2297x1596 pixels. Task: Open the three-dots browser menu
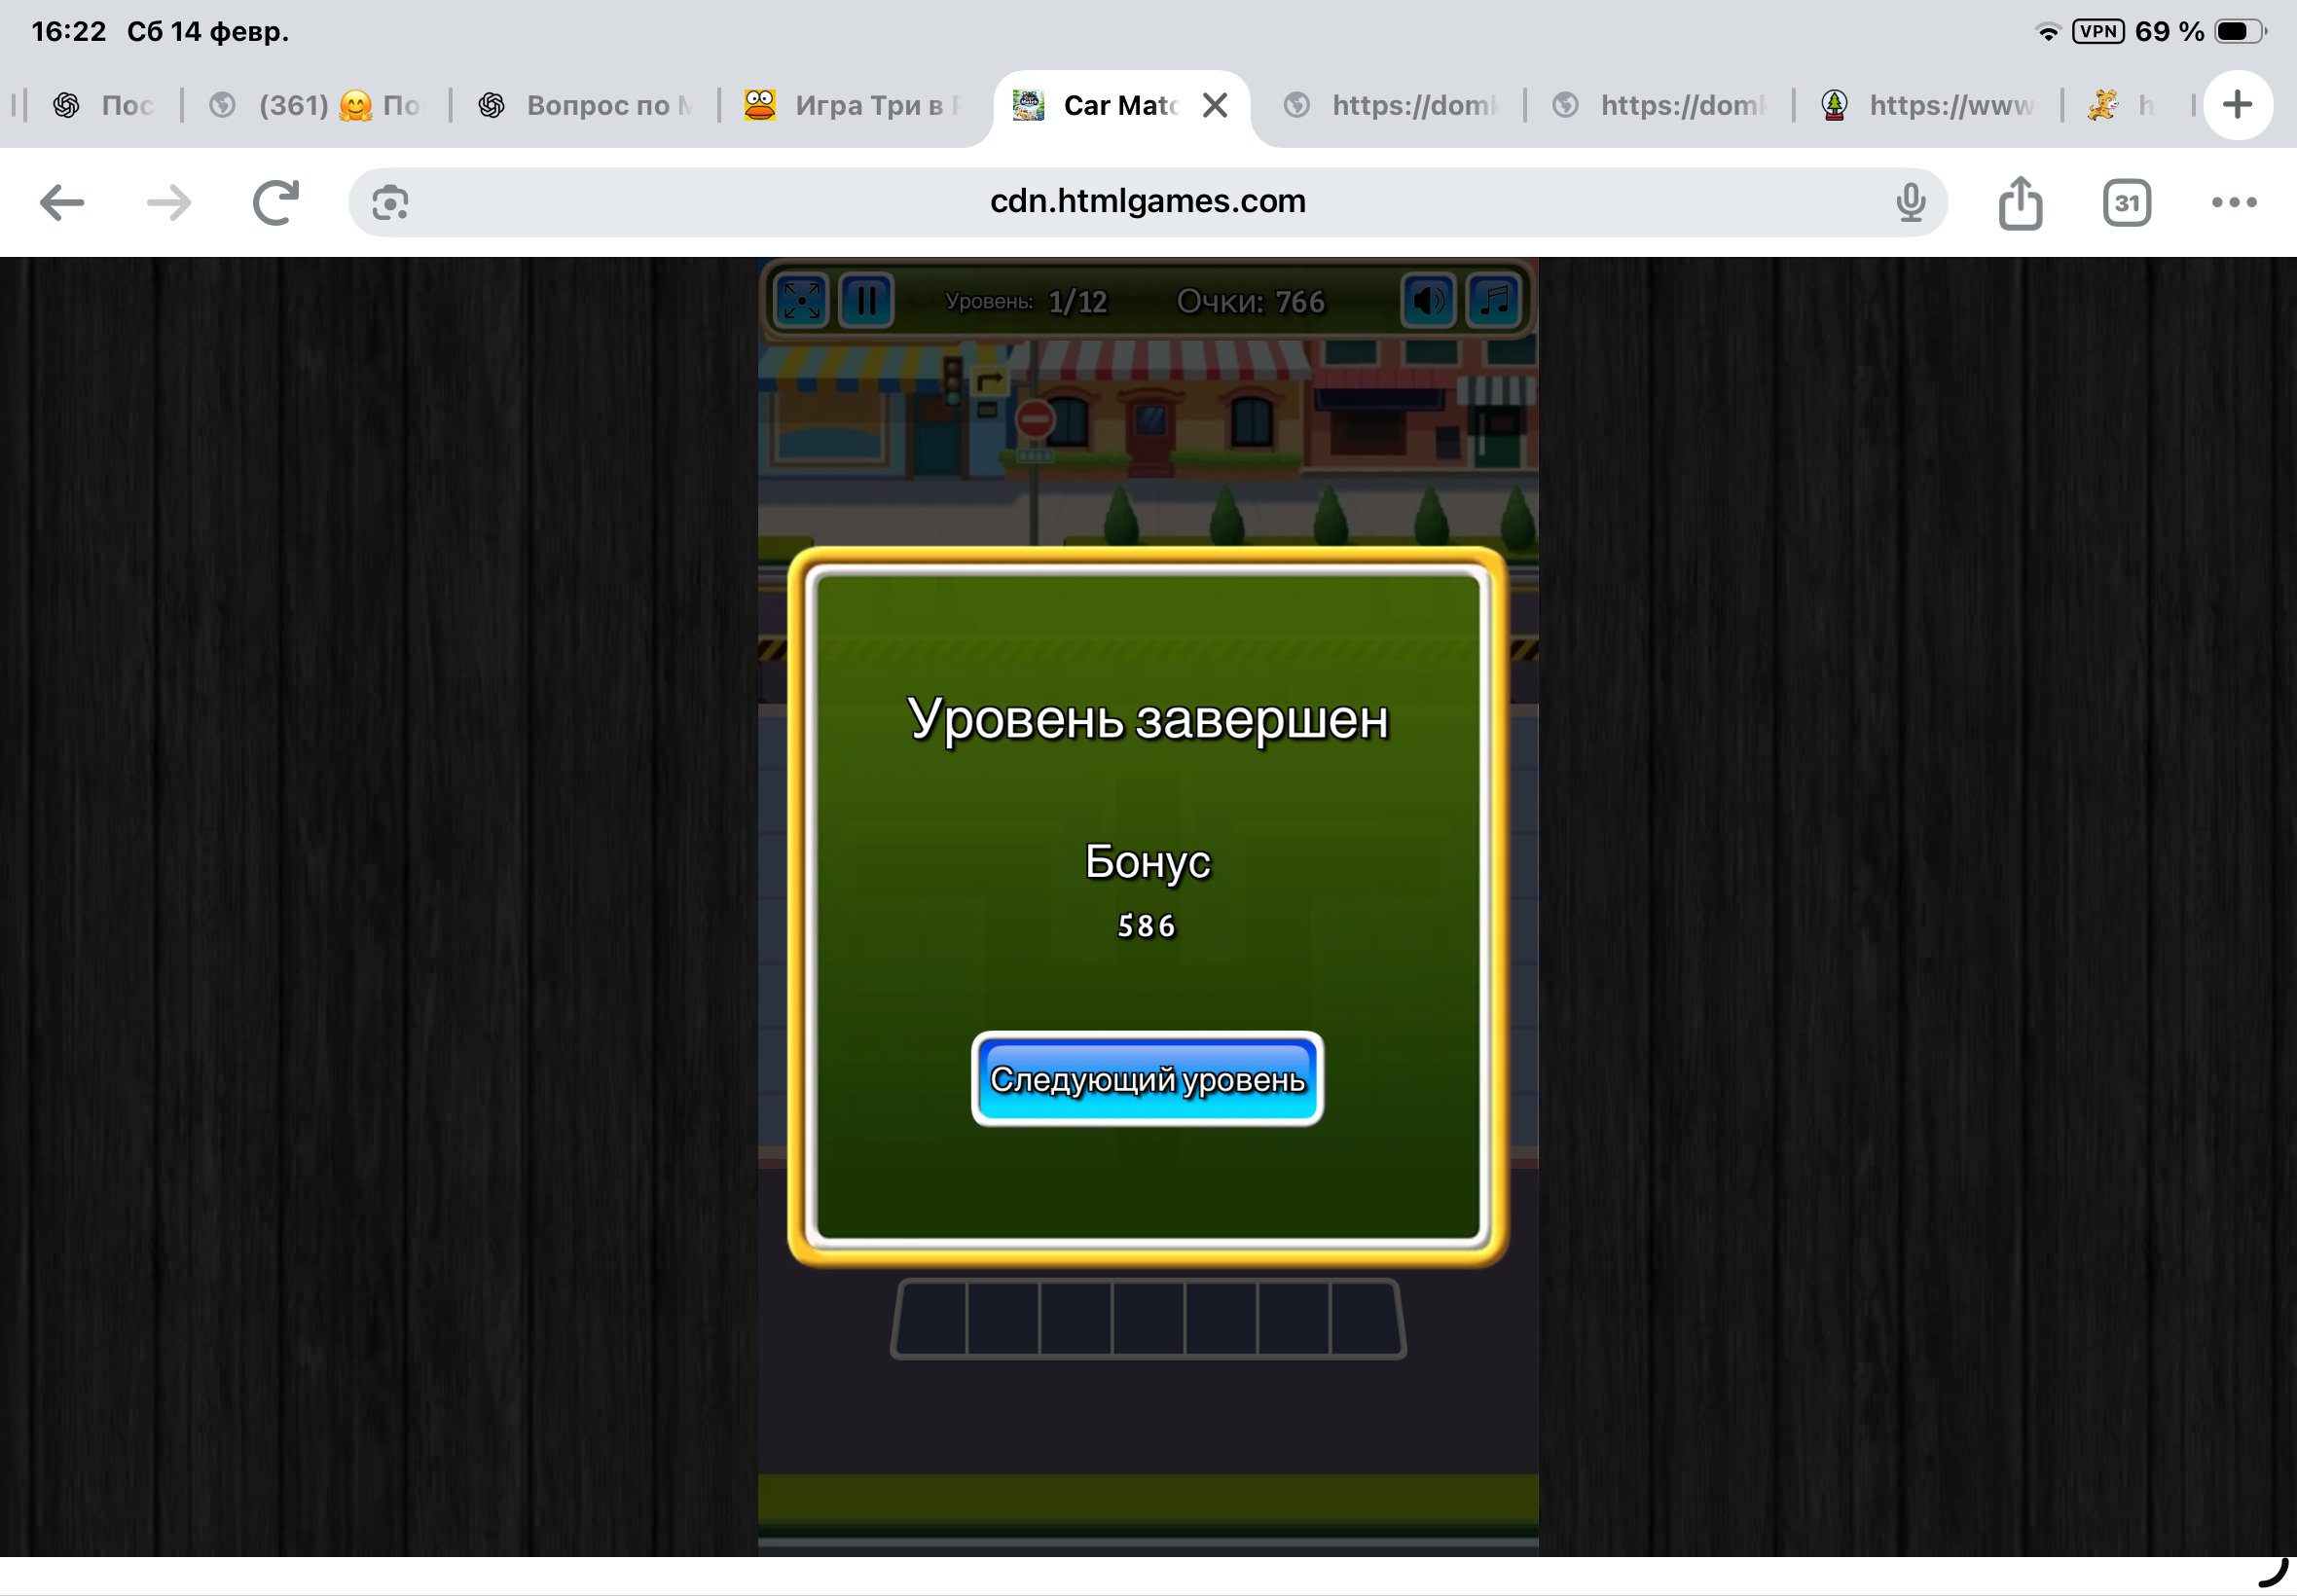point(2233,203)
